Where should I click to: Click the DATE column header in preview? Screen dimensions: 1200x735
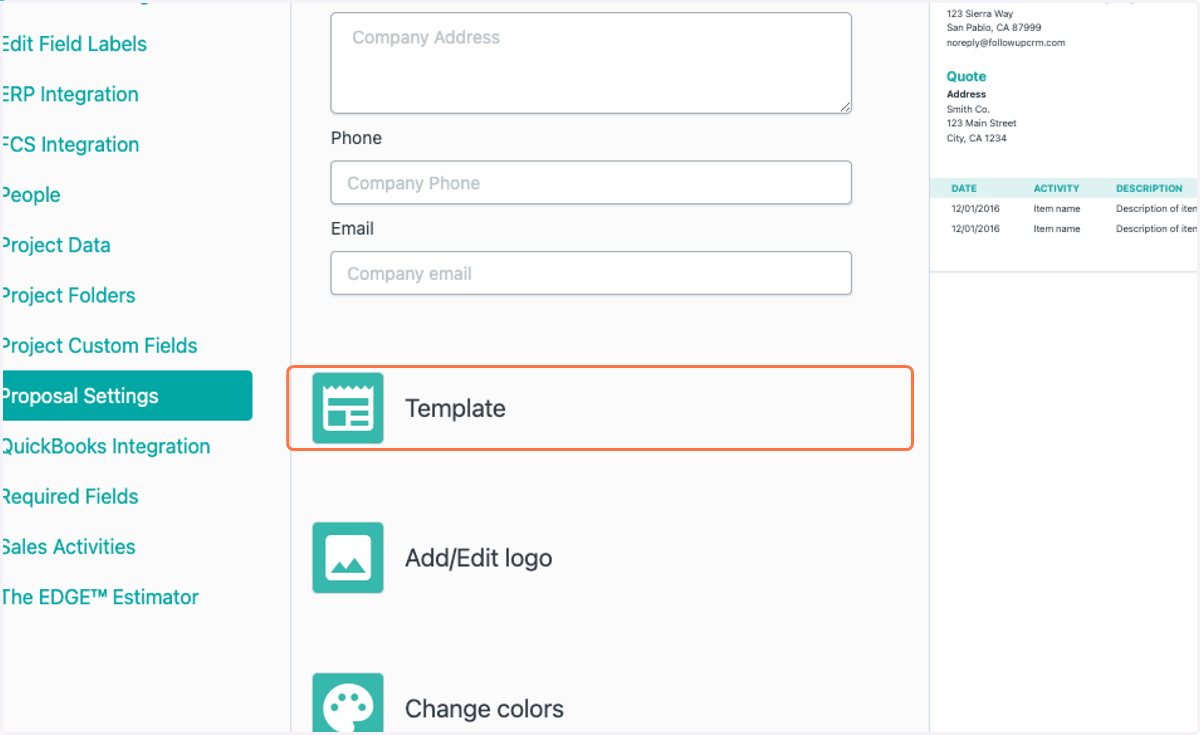point(964,188)
